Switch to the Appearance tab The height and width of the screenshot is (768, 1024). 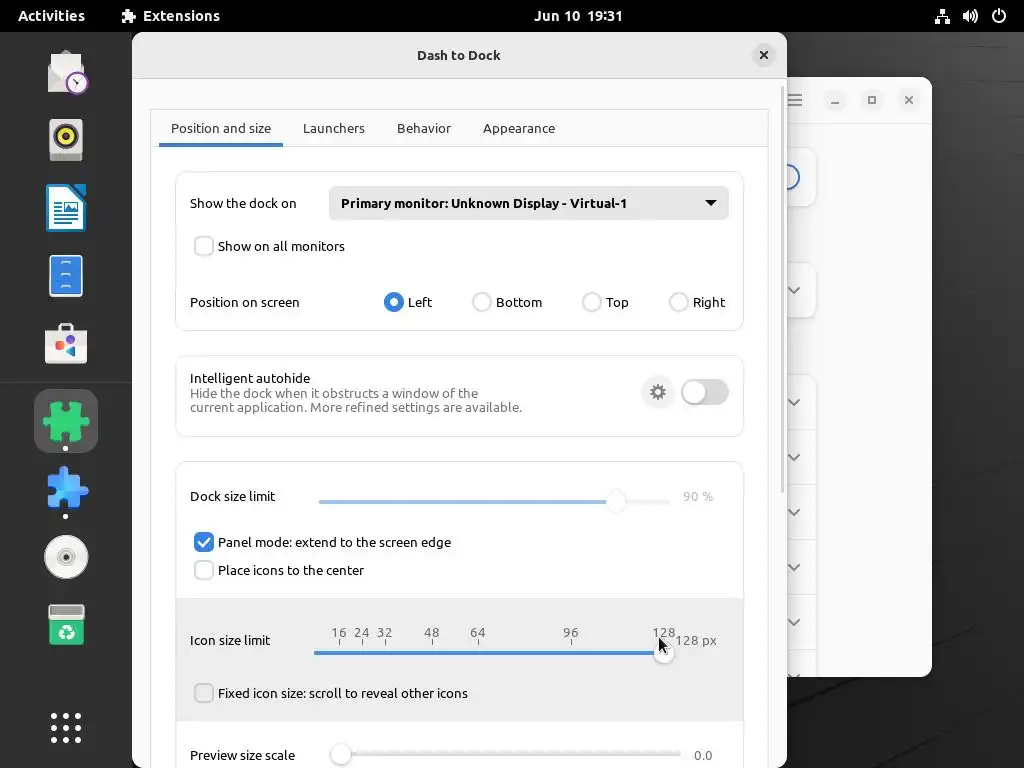[x=519, y=128]
